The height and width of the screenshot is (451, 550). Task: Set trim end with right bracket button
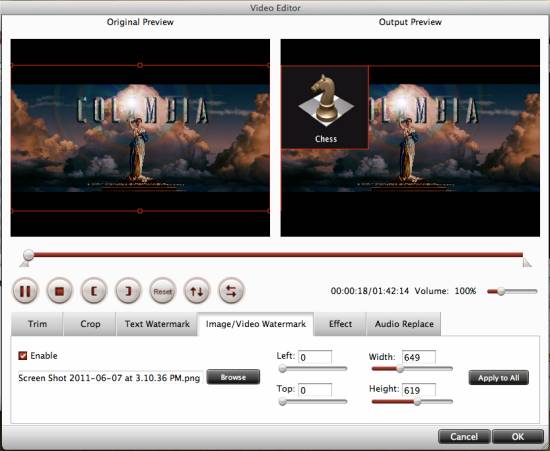(x=128, y=291)
